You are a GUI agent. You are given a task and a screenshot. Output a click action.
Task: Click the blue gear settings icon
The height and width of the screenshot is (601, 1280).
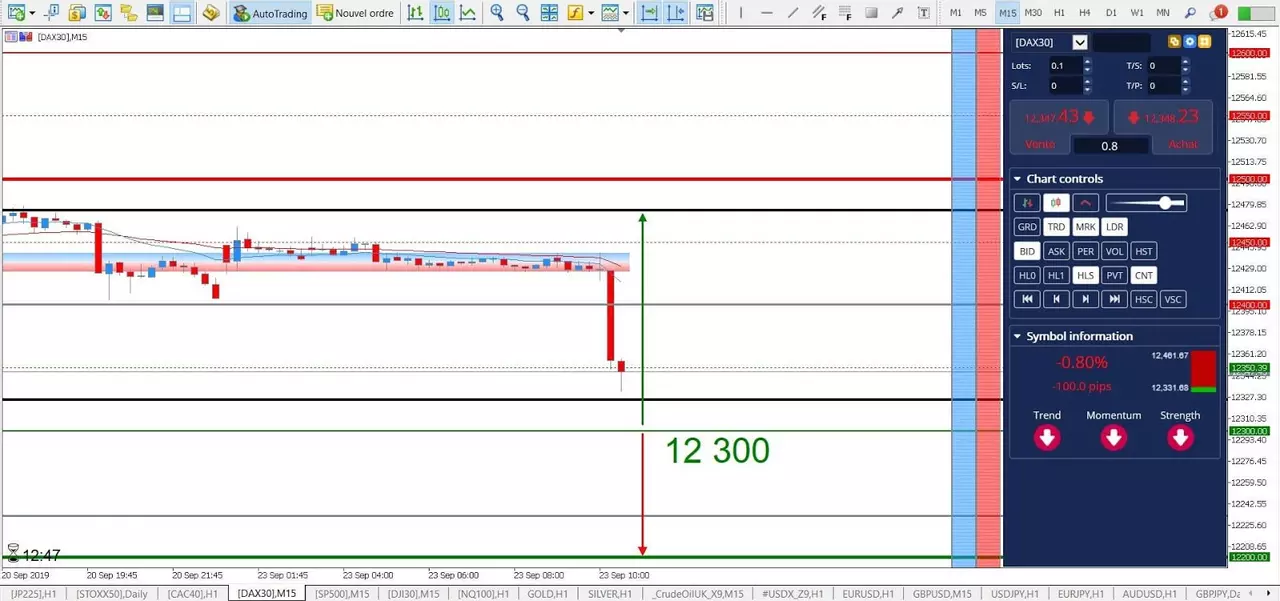pyautogui.click(x=1190, y=42)
